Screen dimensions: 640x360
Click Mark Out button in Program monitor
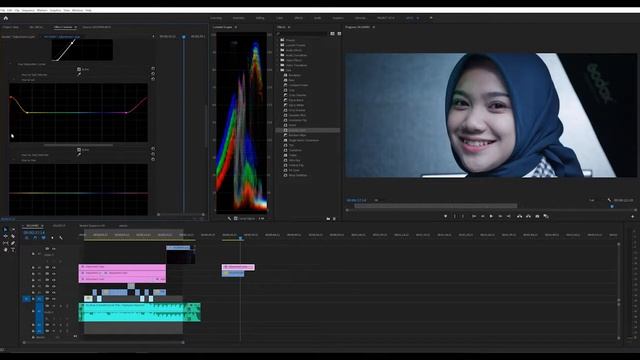tap(463, 216)
